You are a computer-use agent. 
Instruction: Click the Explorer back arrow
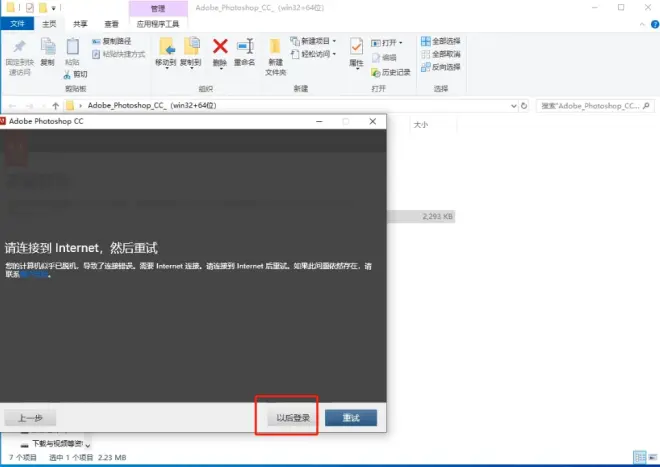(x=13, y=106)
